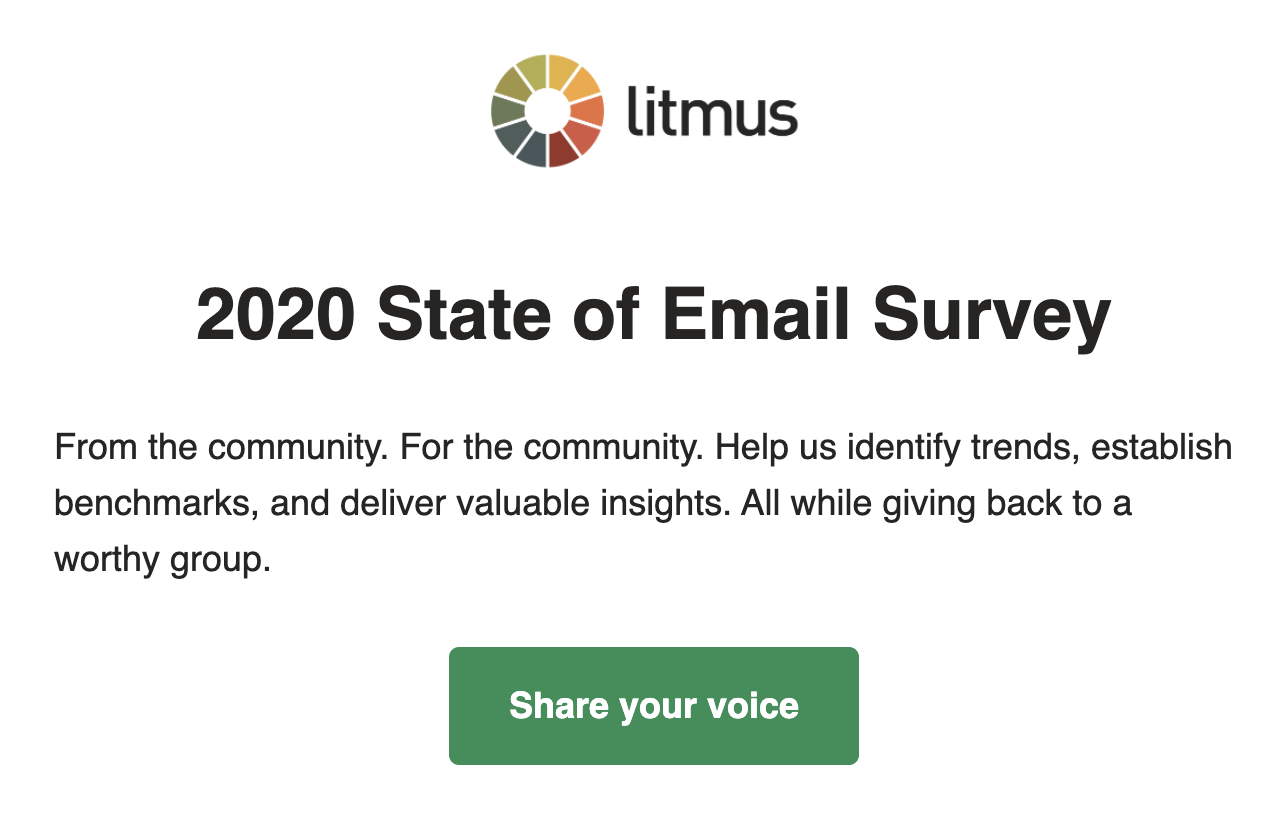Click the Share your voice button label text
This screenshot has width=1276, height=820.
click(654, 705)
